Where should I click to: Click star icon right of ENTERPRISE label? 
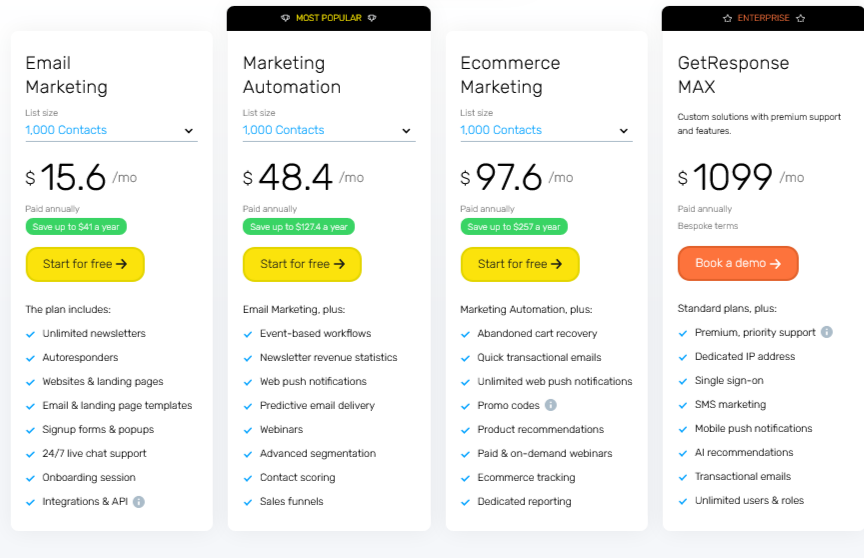[801, 18]
